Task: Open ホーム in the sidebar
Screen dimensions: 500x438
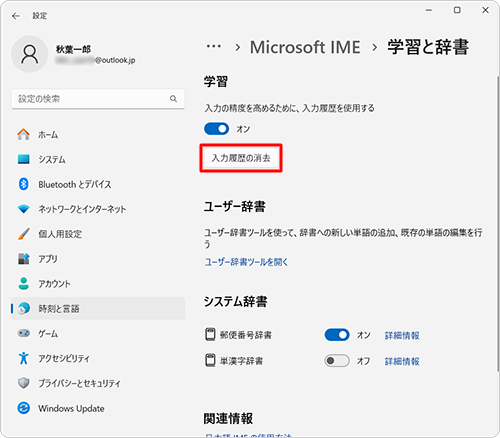Action: pos(98,134)
